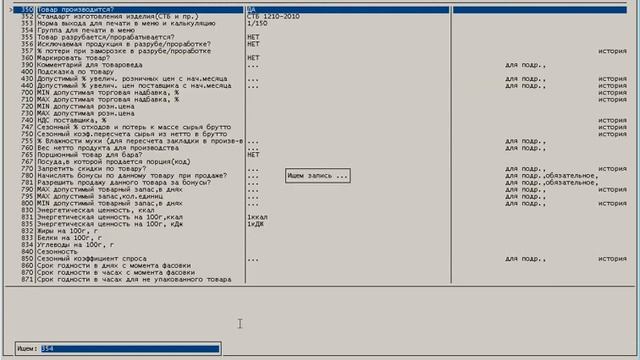Select row 871 'Срок годности в часах для не упакованного'
Viewport: 640px width, 360px height.
320,280
